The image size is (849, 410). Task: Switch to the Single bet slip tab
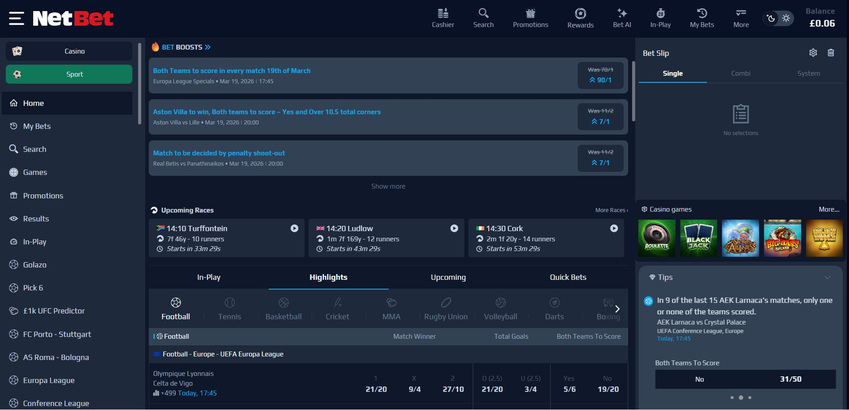tap(672, 74)
